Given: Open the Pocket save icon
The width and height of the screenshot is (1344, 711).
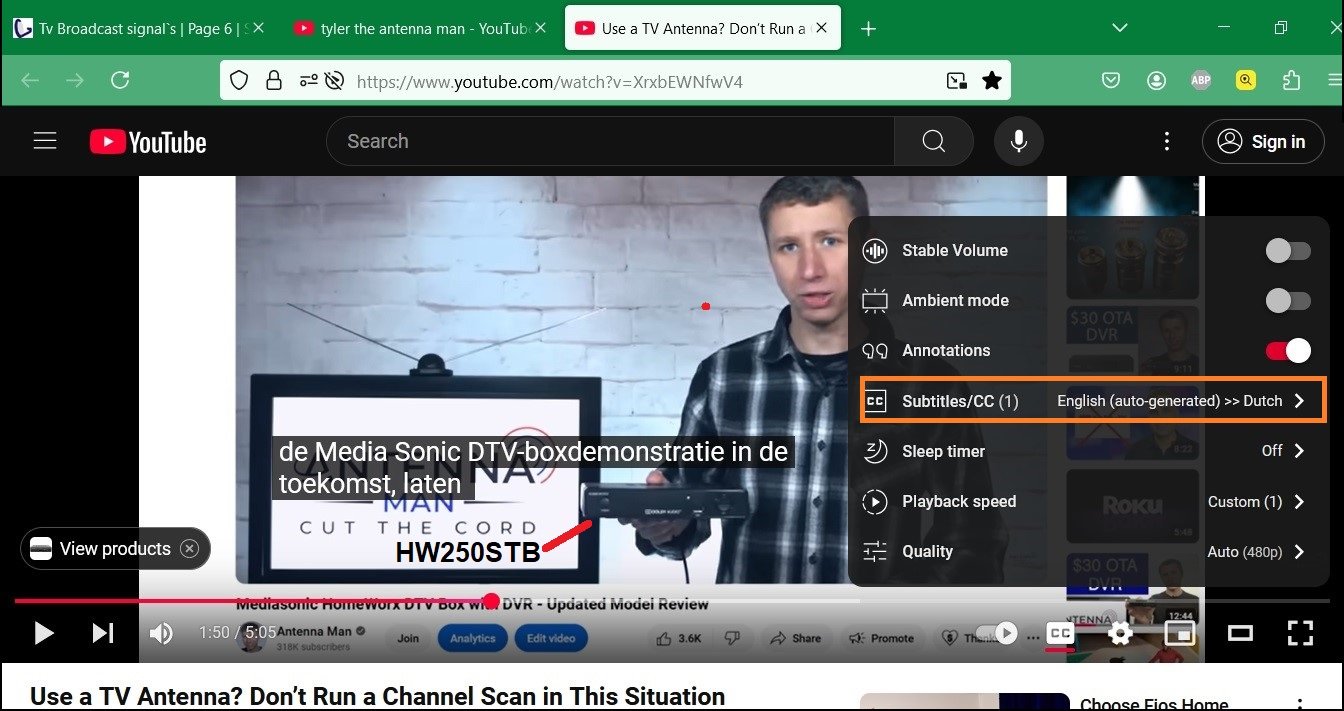Looking at the screenshot, I should tap(1110, 81).
